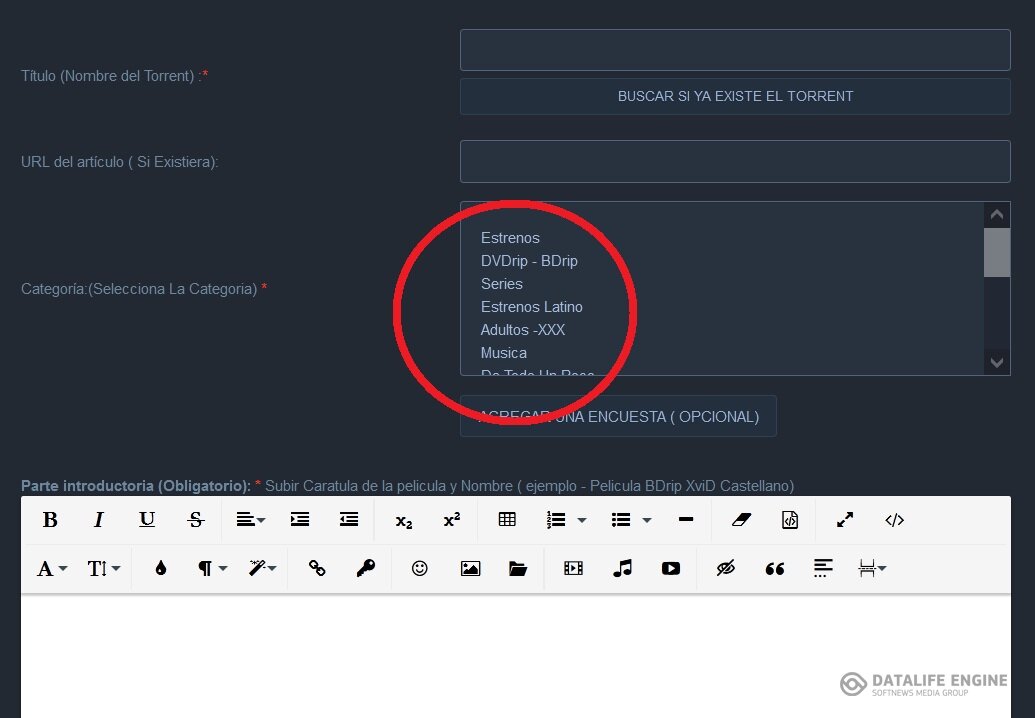The height and width of the screenshot is (718, 1035).
Task: Select Estrenos Latino in the category list
Action: coord(531,307)
